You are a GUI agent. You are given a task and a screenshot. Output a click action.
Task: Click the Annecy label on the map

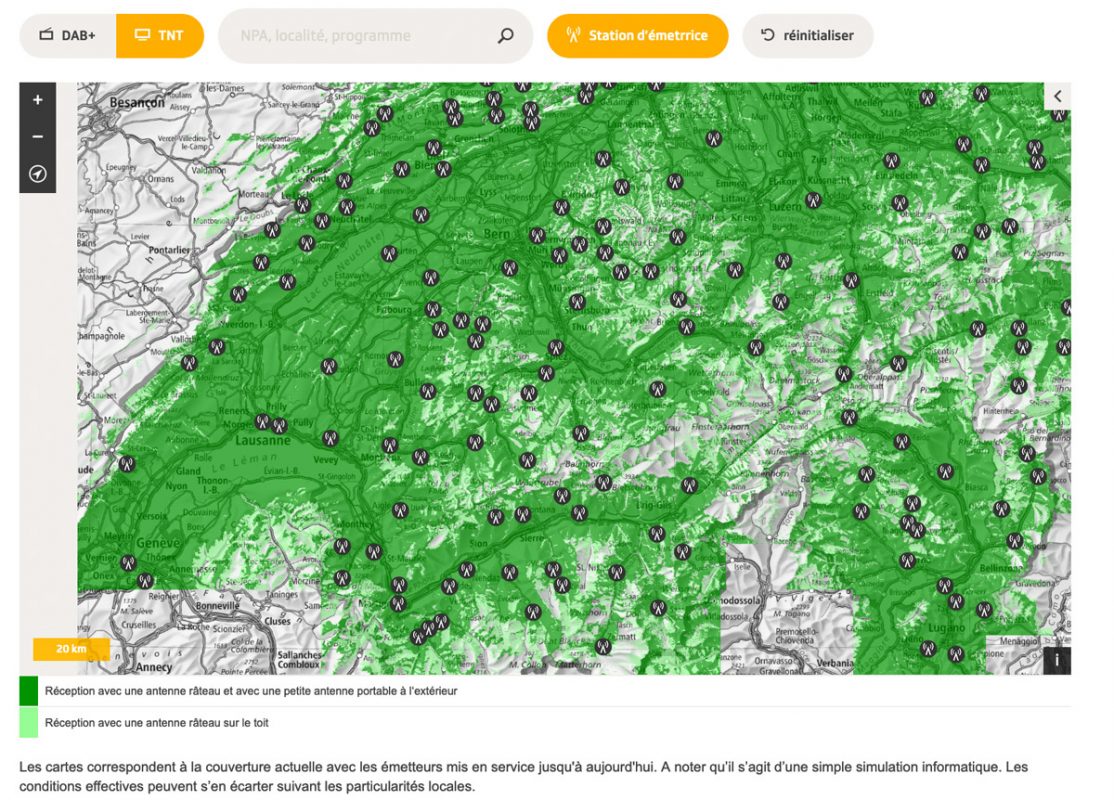[154, 667]
